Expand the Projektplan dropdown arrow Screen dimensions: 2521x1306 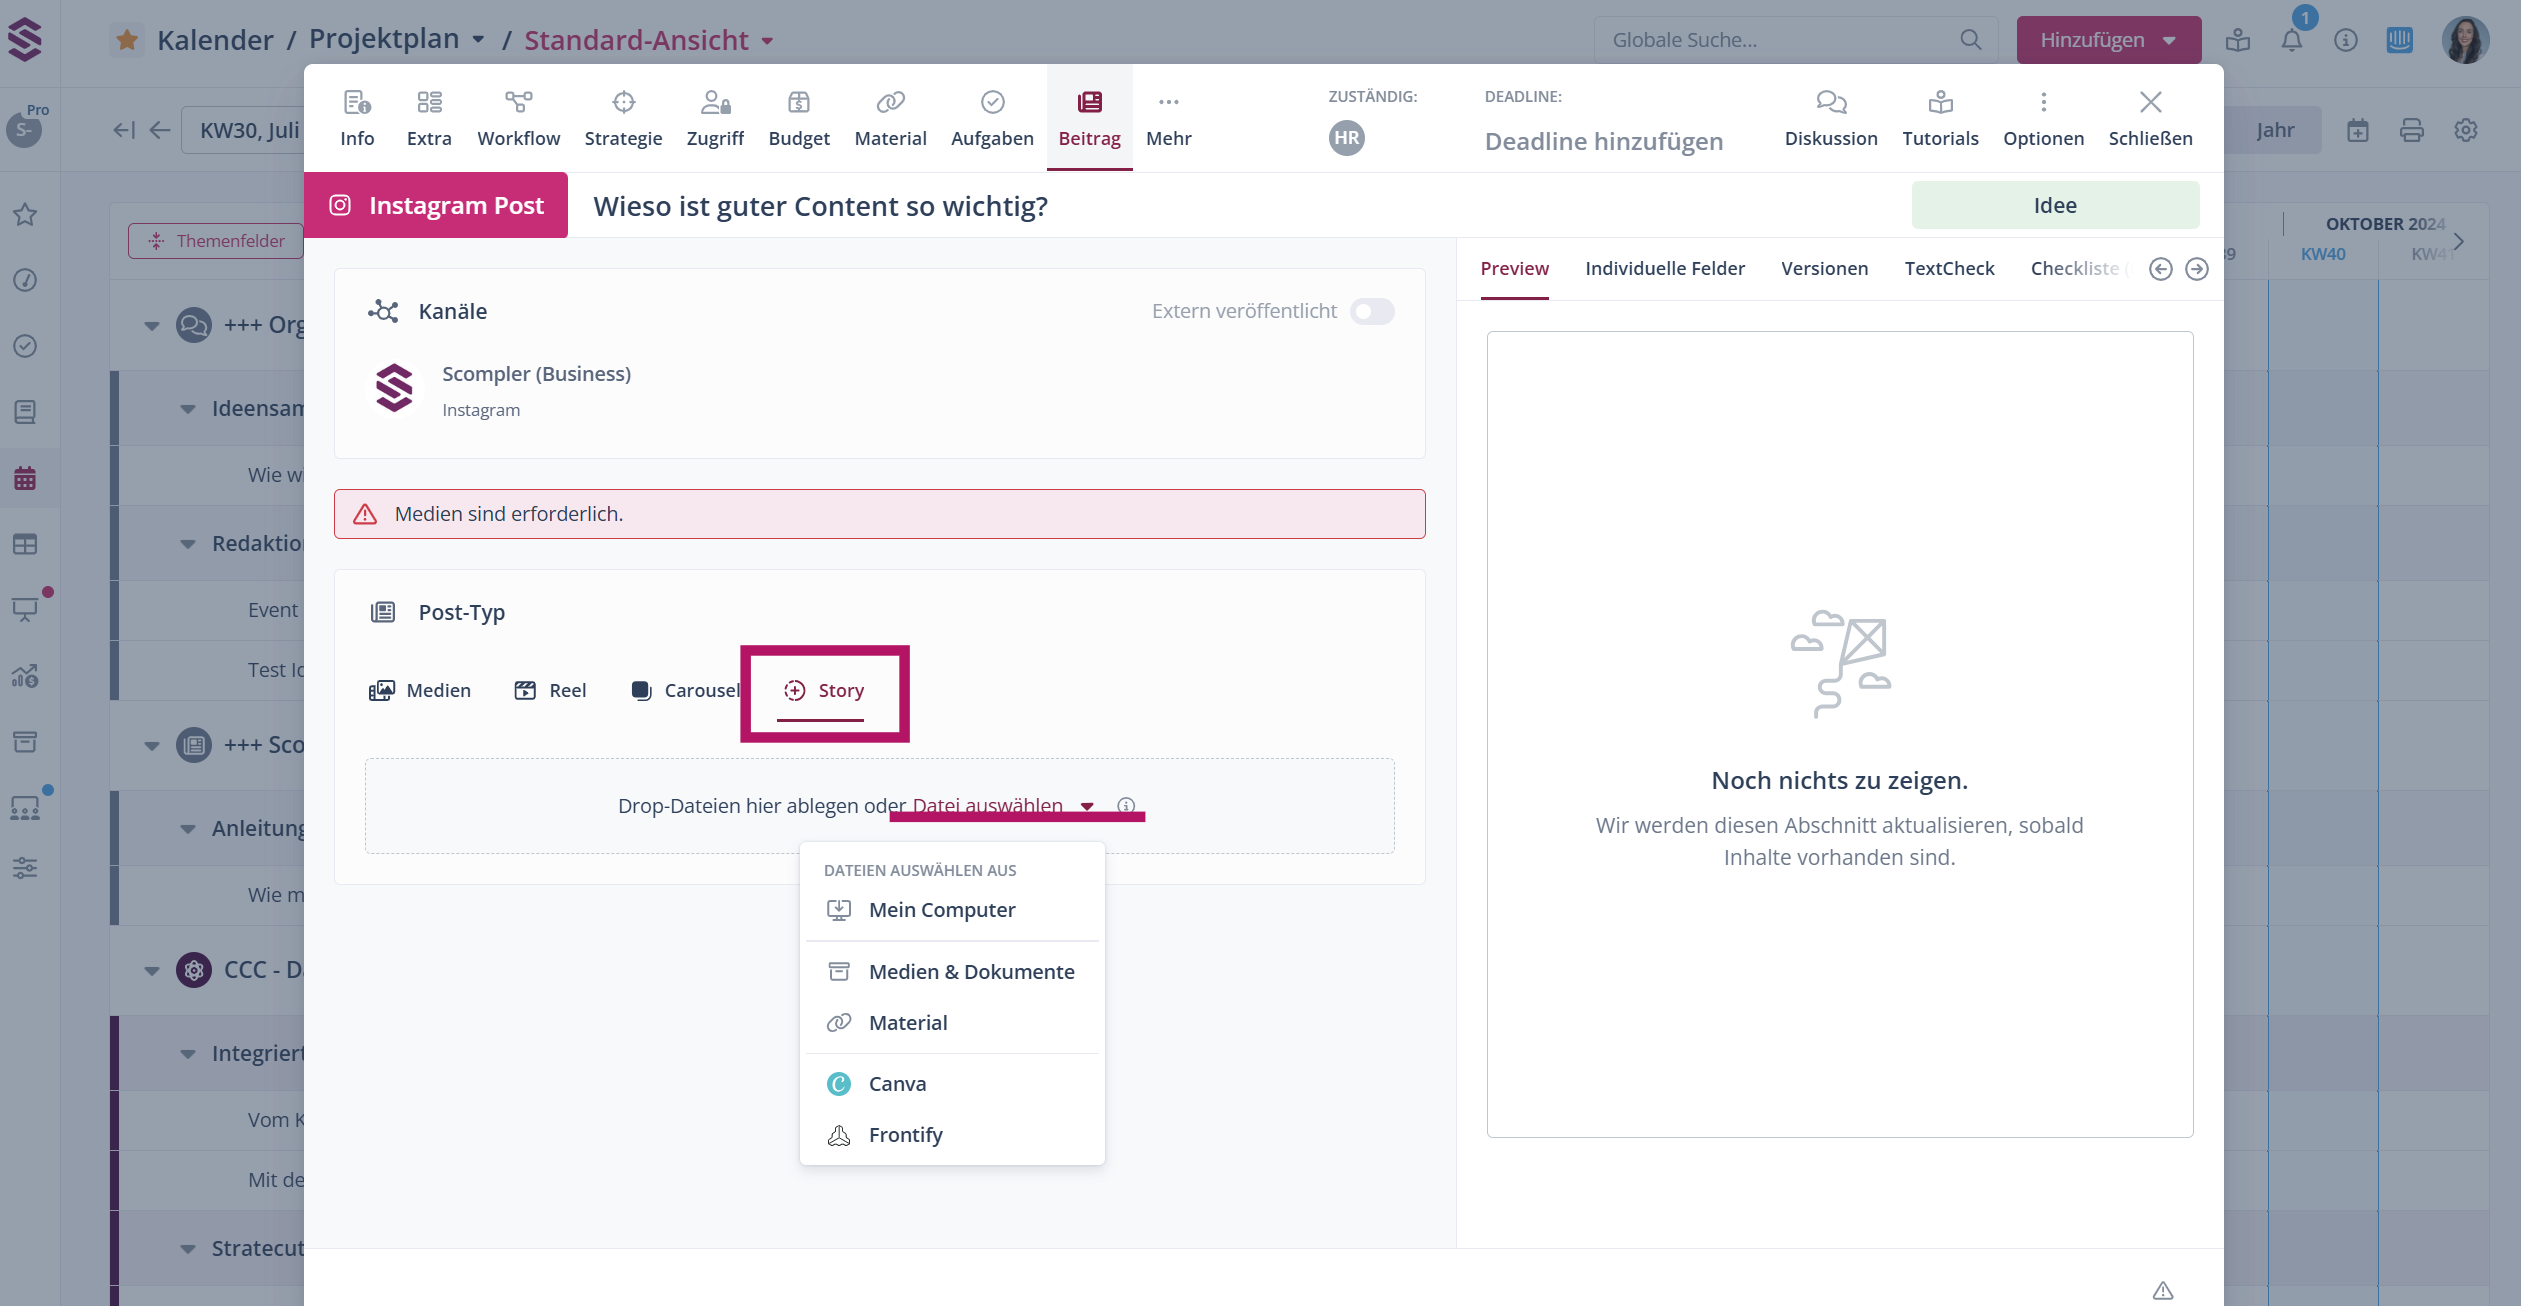[x=479, y=40]
